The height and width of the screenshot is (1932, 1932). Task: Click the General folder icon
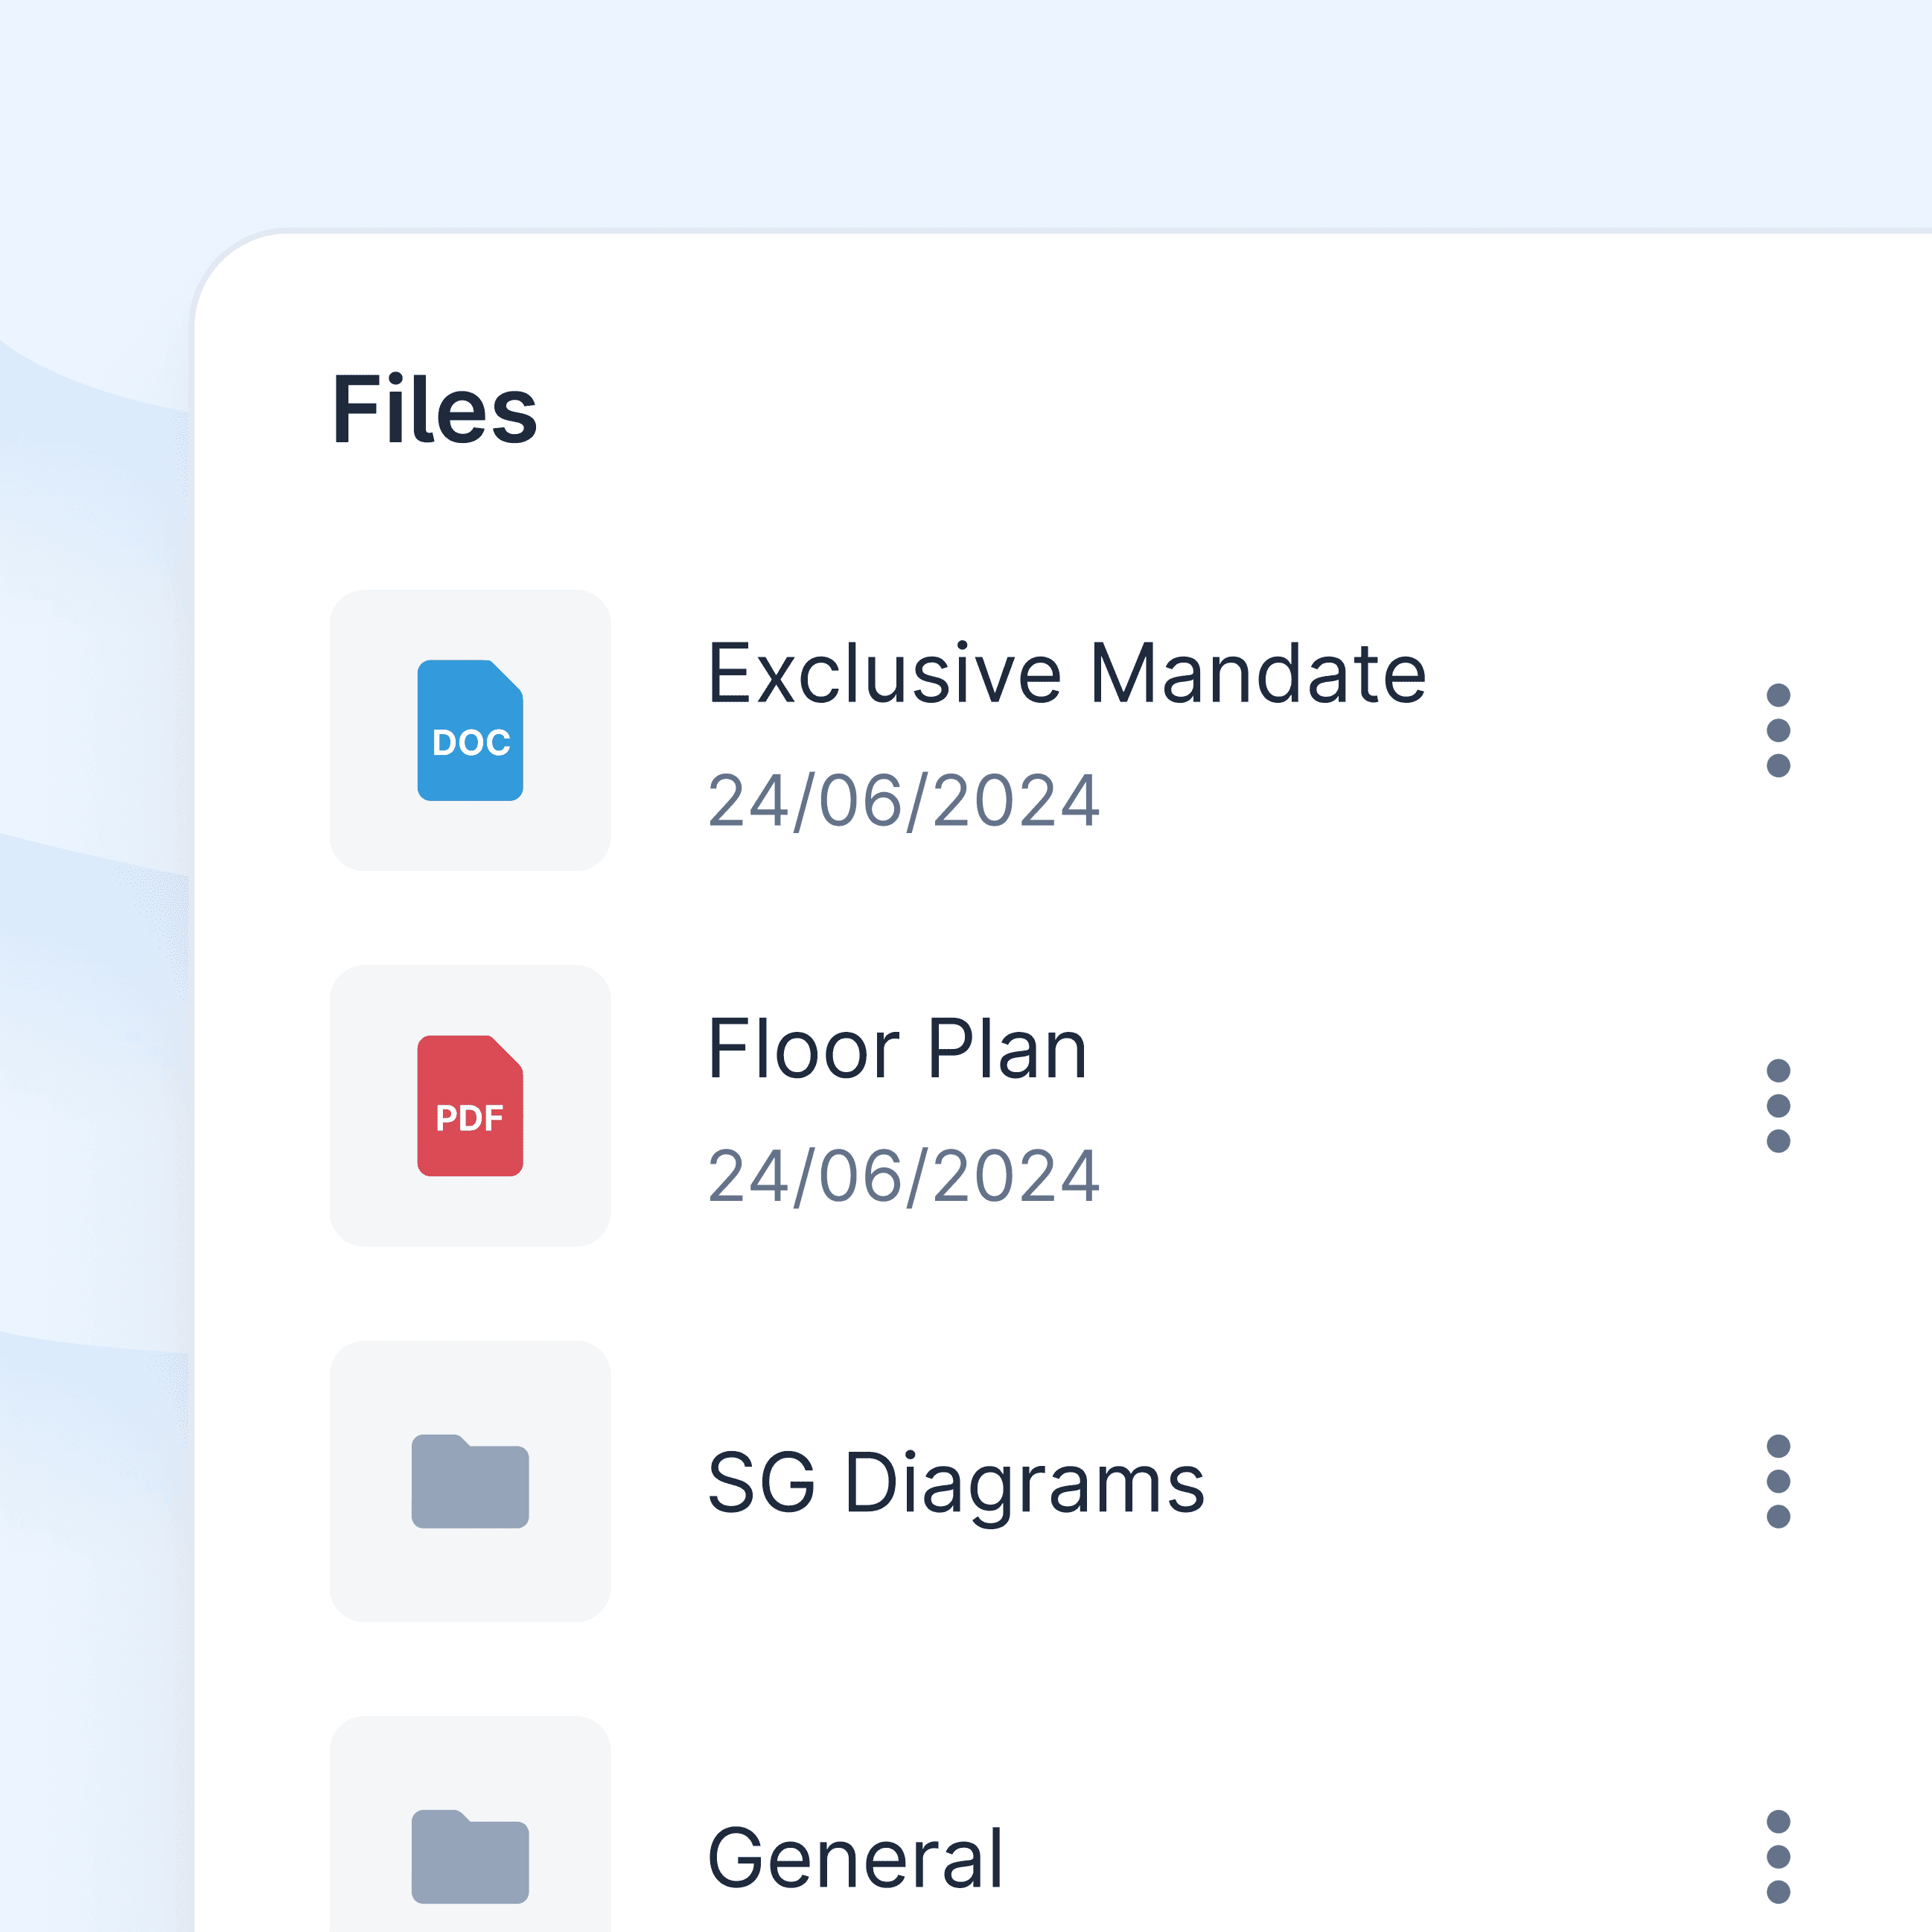(x=470, y=1856)
